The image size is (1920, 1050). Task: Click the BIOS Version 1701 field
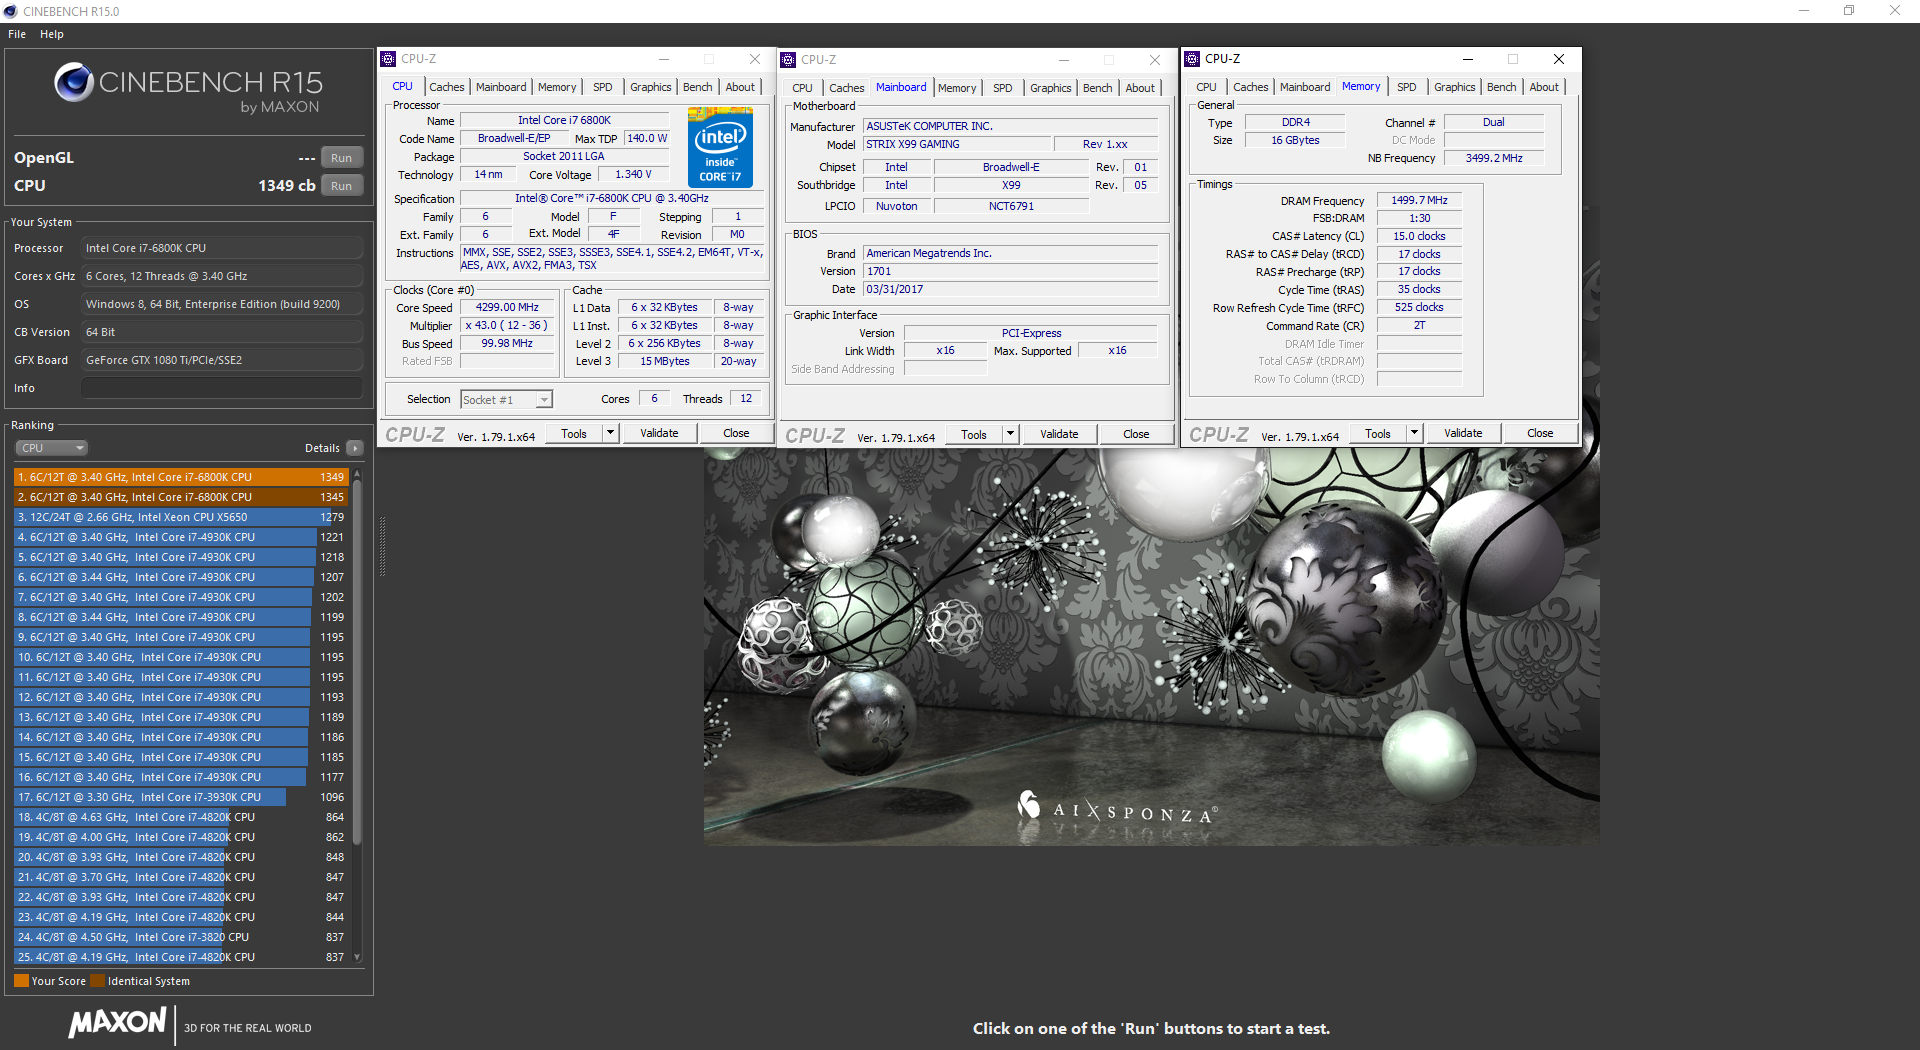[x=1010, y=271]
